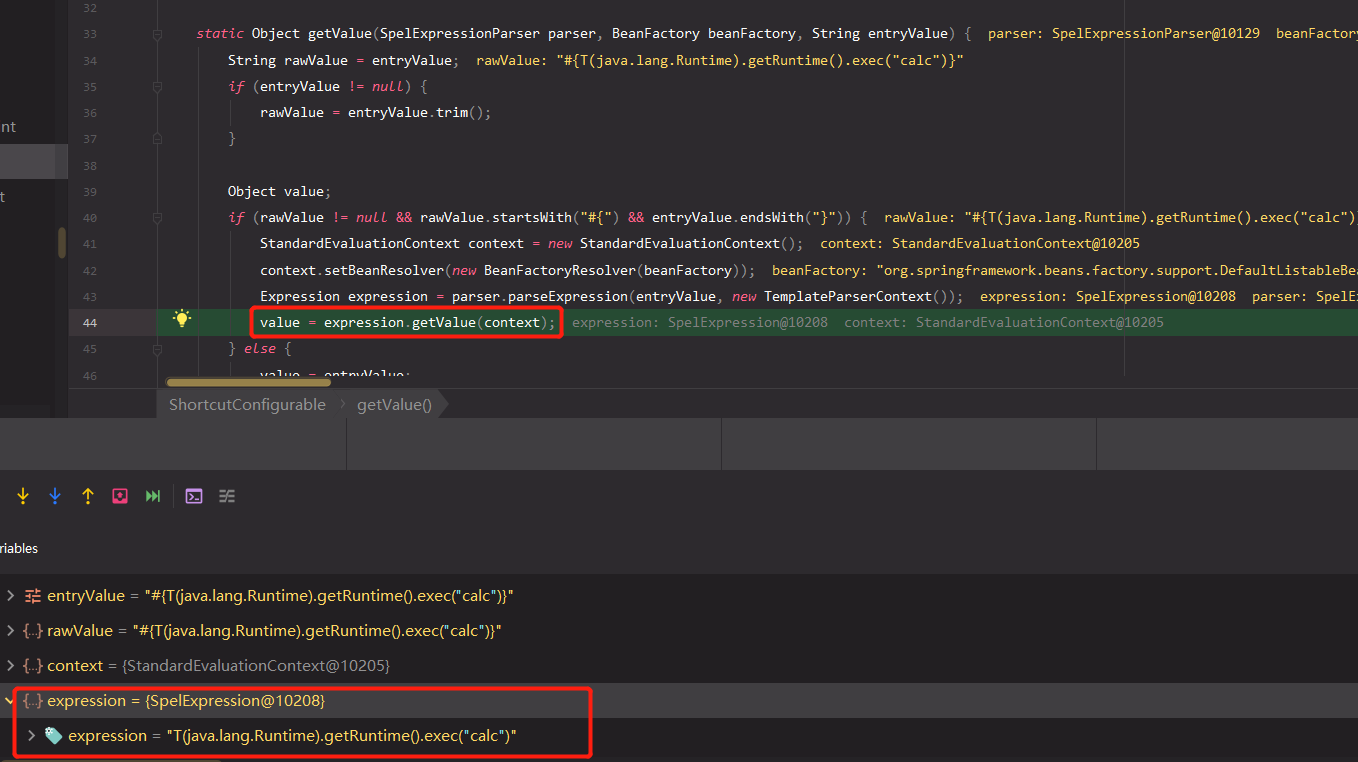Click the entryValue variable's string value
1358x762 pixels.
click(329, 596)
